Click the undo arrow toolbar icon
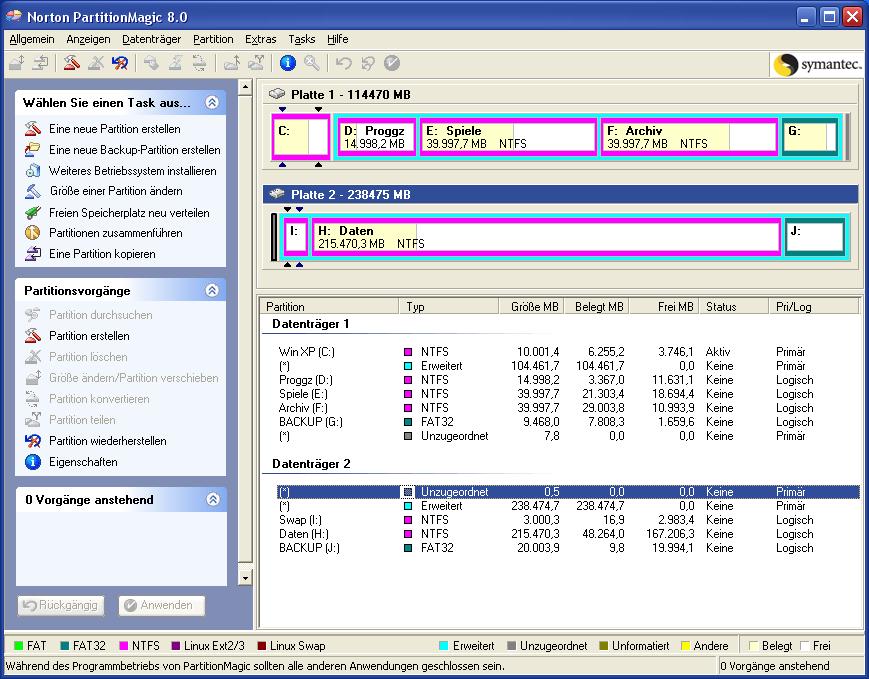Viewport: 869px width, 679px height. point(344,63)
